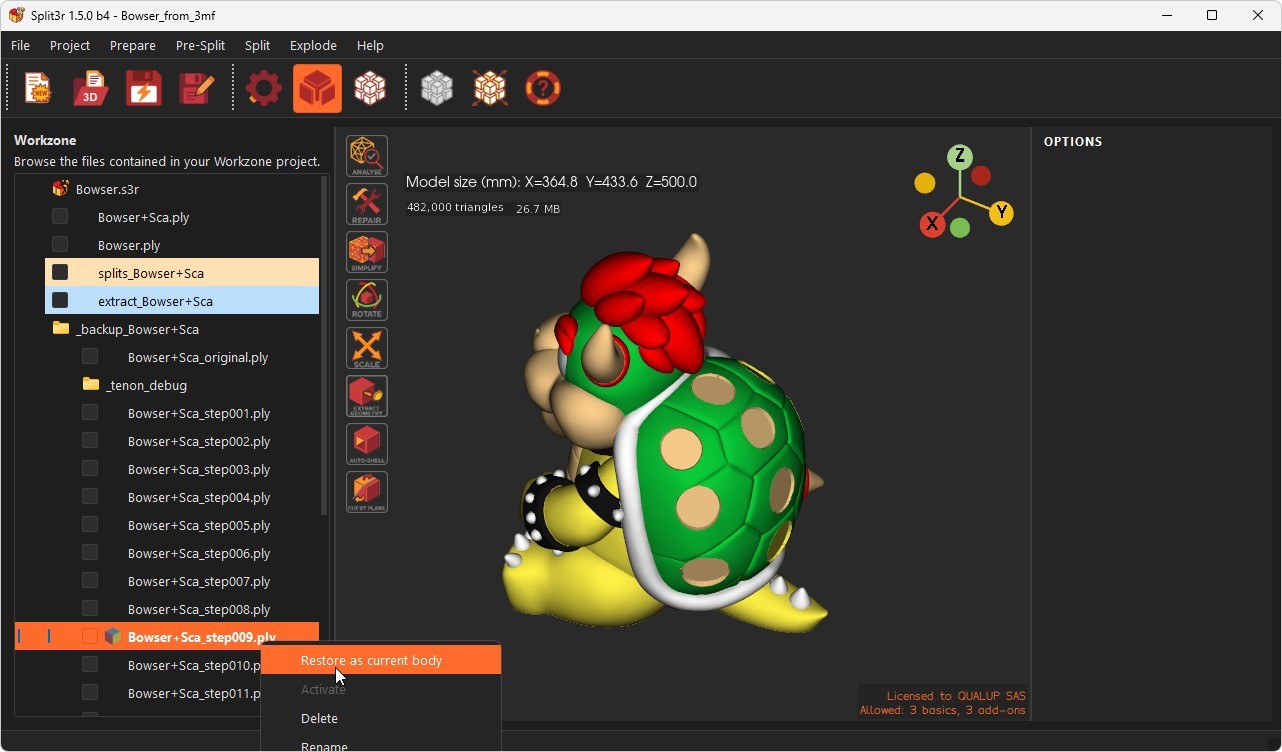This screenshot has height=752, width=1282.
Task: Click the Save As floppy-with-pencil icon
Action: click(196, 89)
